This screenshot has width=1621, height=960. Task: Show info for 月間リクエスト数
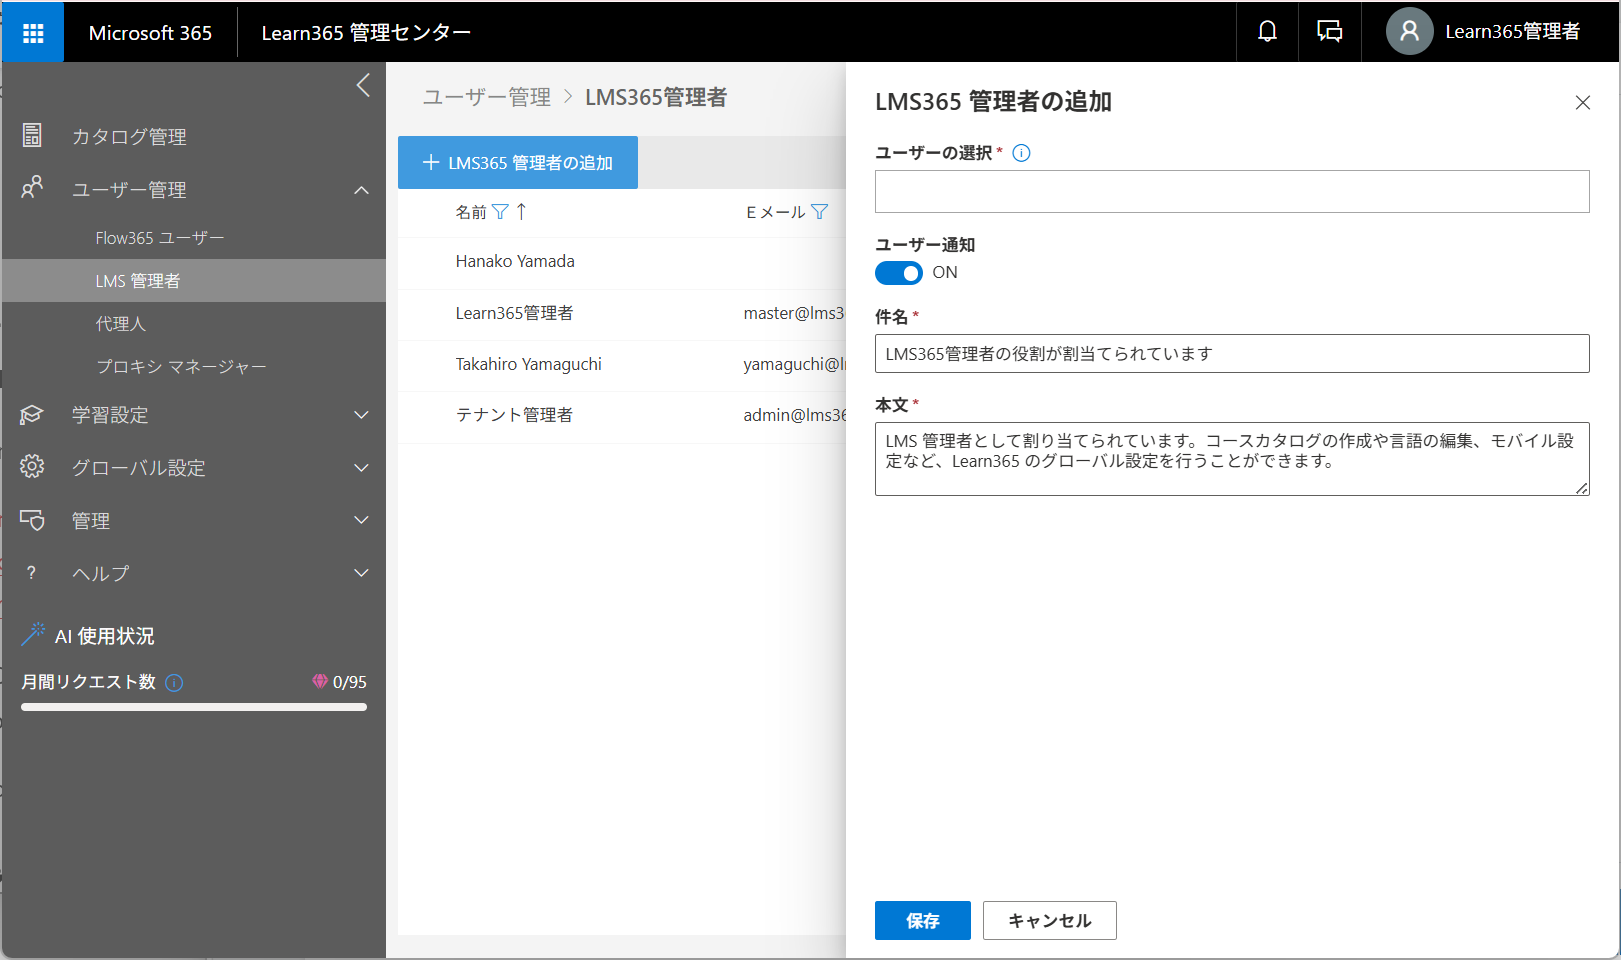(174, 683)
